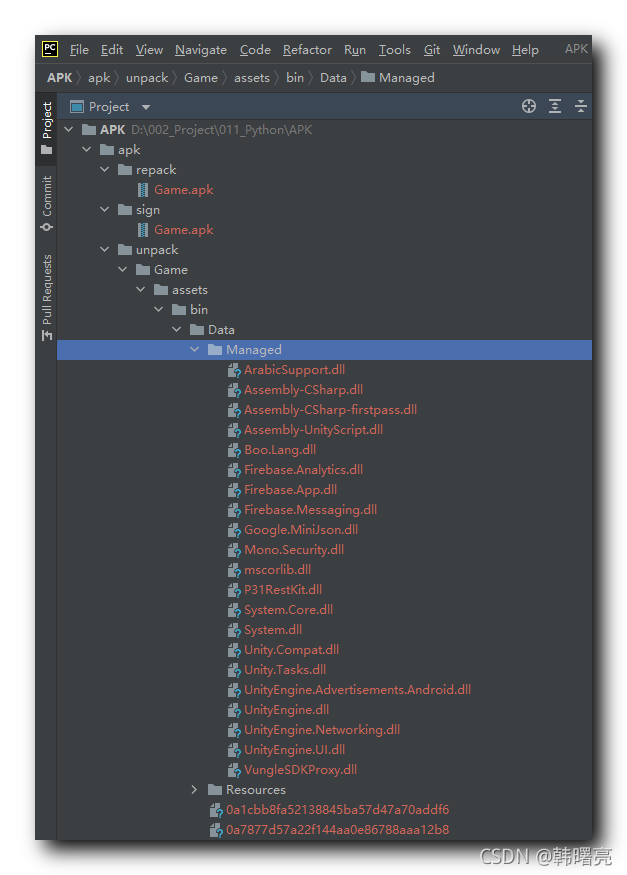The width and height of the screenshot is (627, 875).
Task: Click APK in the breadcrumb bar
Action: (x=60, y=78)
